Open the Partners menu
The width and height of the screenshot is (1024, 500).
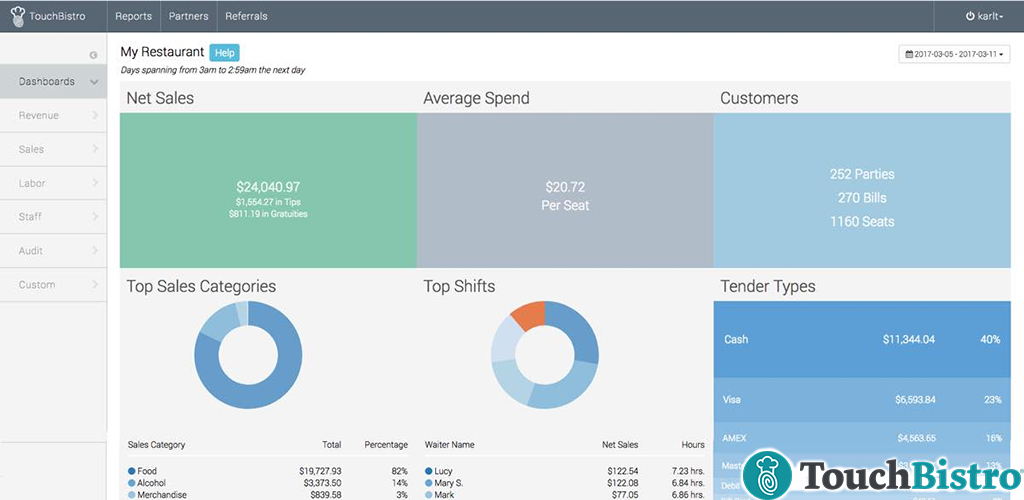tap(188, 16)
